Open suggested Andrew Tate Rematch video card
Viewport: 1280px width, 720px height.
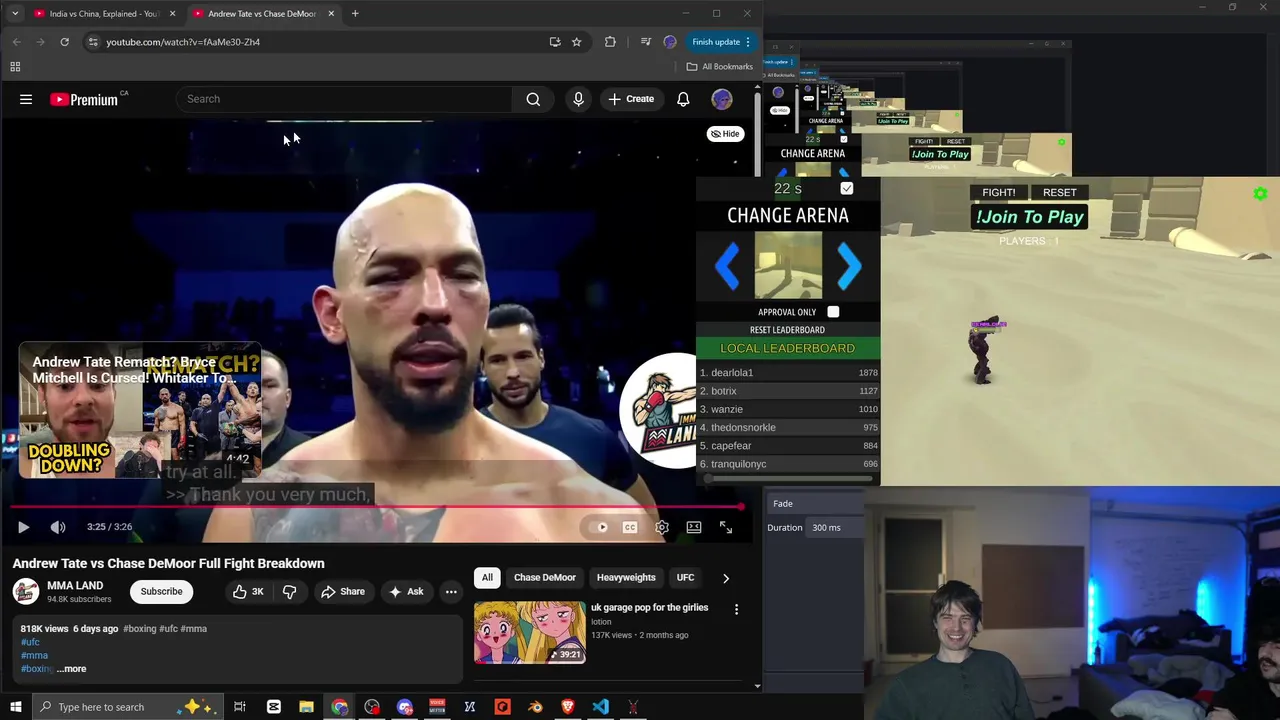tap(140, 411)
